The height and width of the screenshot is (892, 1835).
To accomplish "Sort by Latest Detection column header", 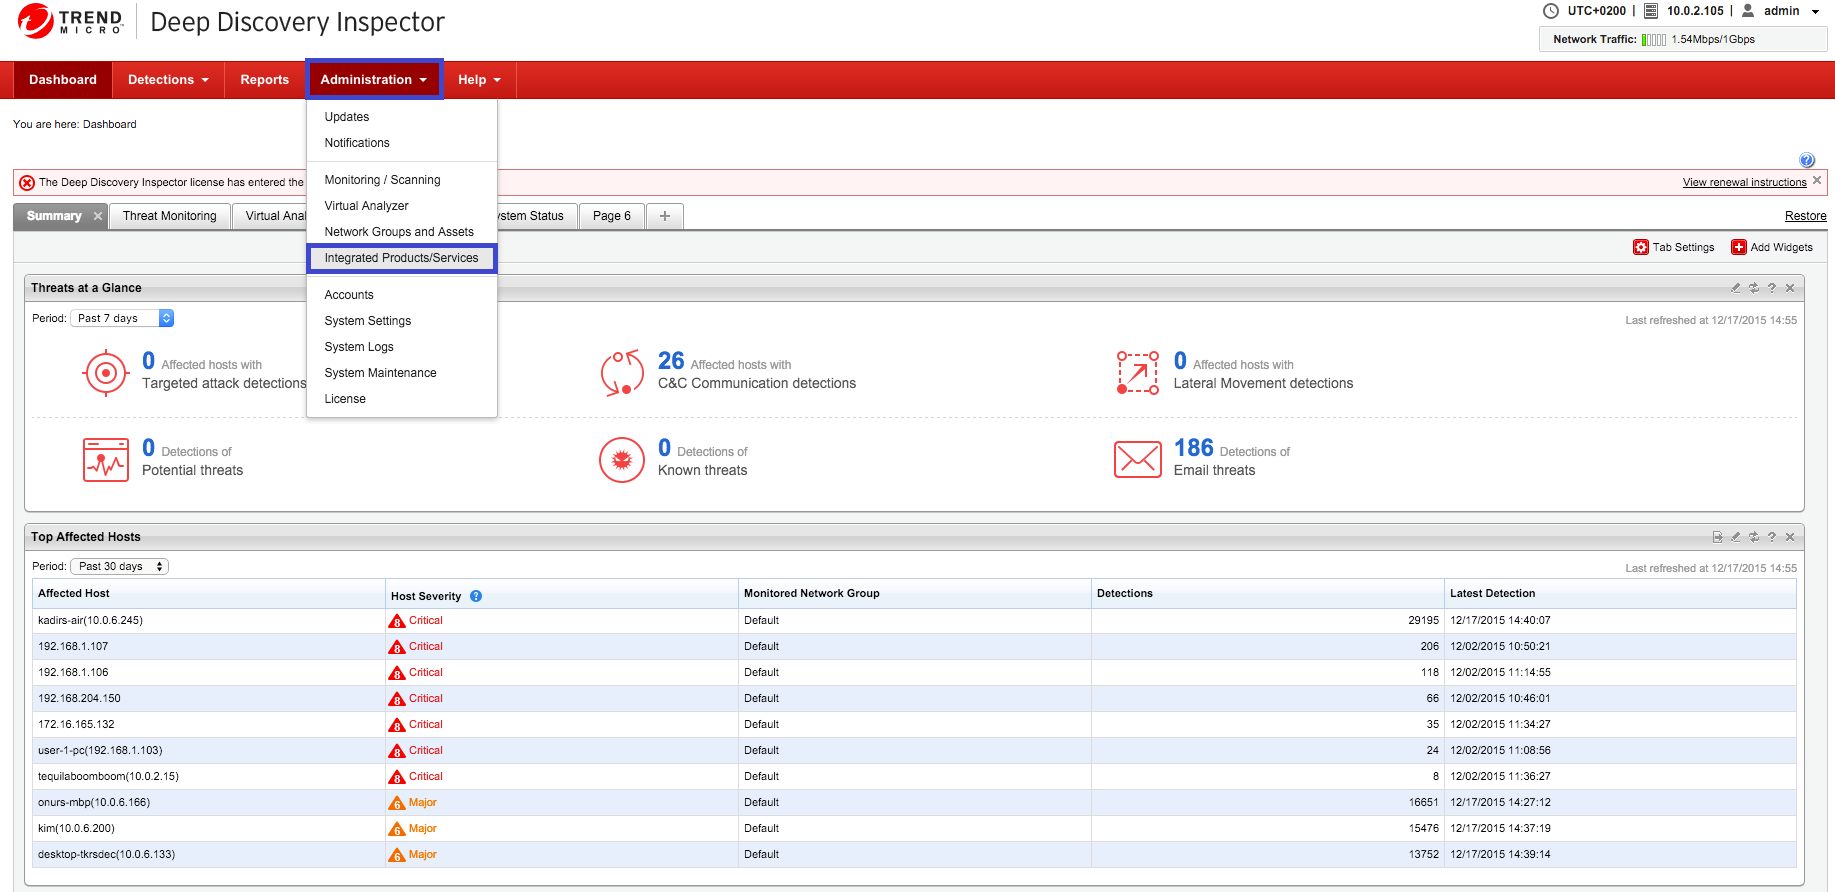I will 1620,594.
